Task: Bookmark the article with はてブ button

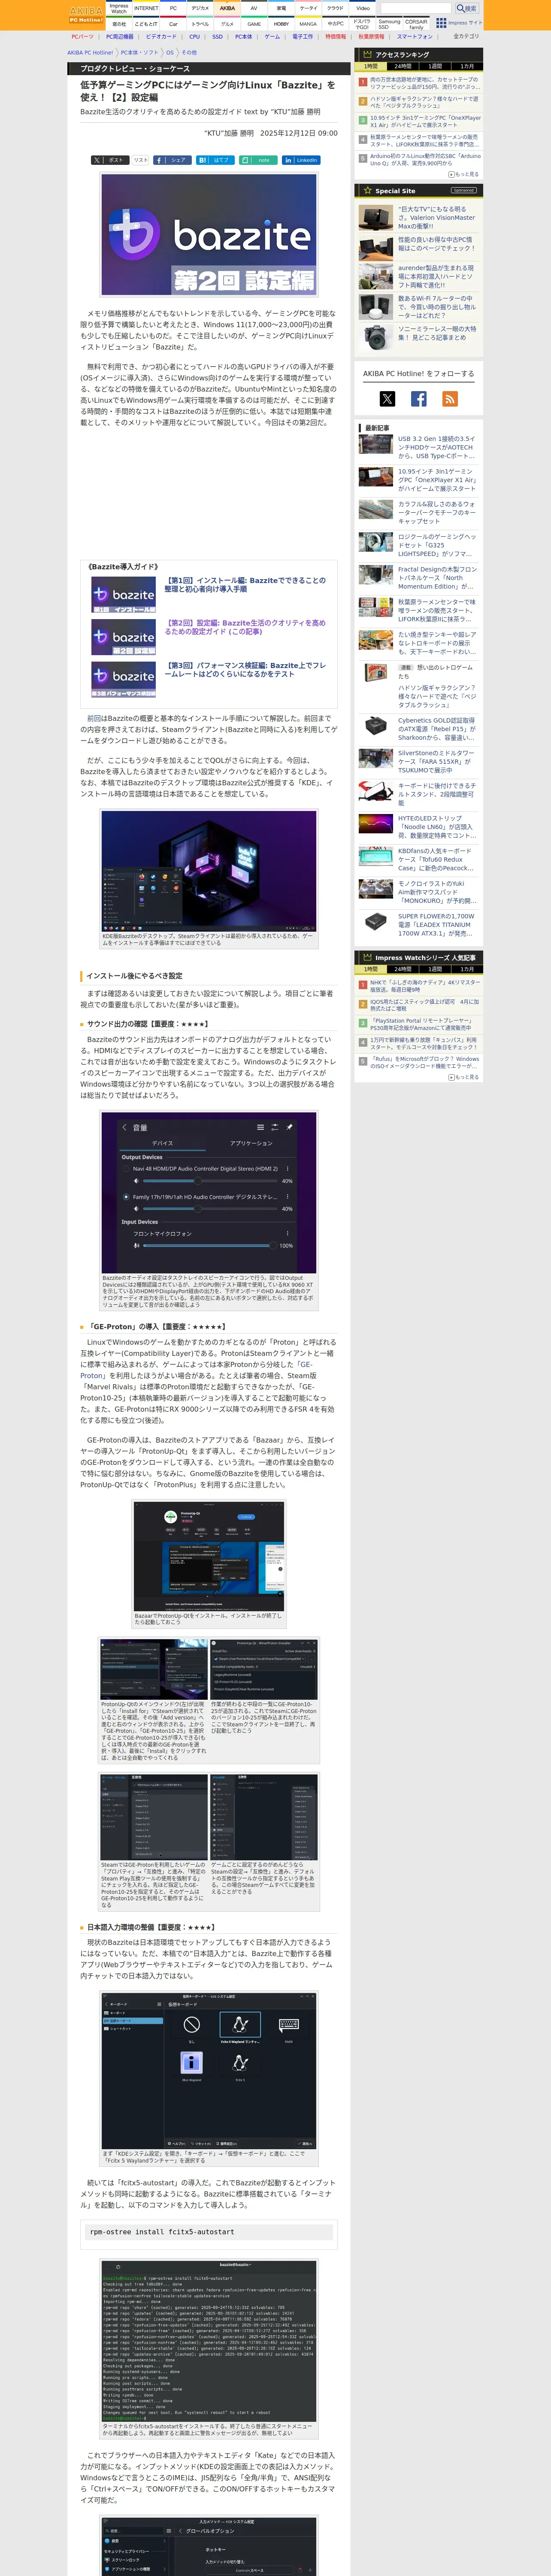Action: click(215, 160)
